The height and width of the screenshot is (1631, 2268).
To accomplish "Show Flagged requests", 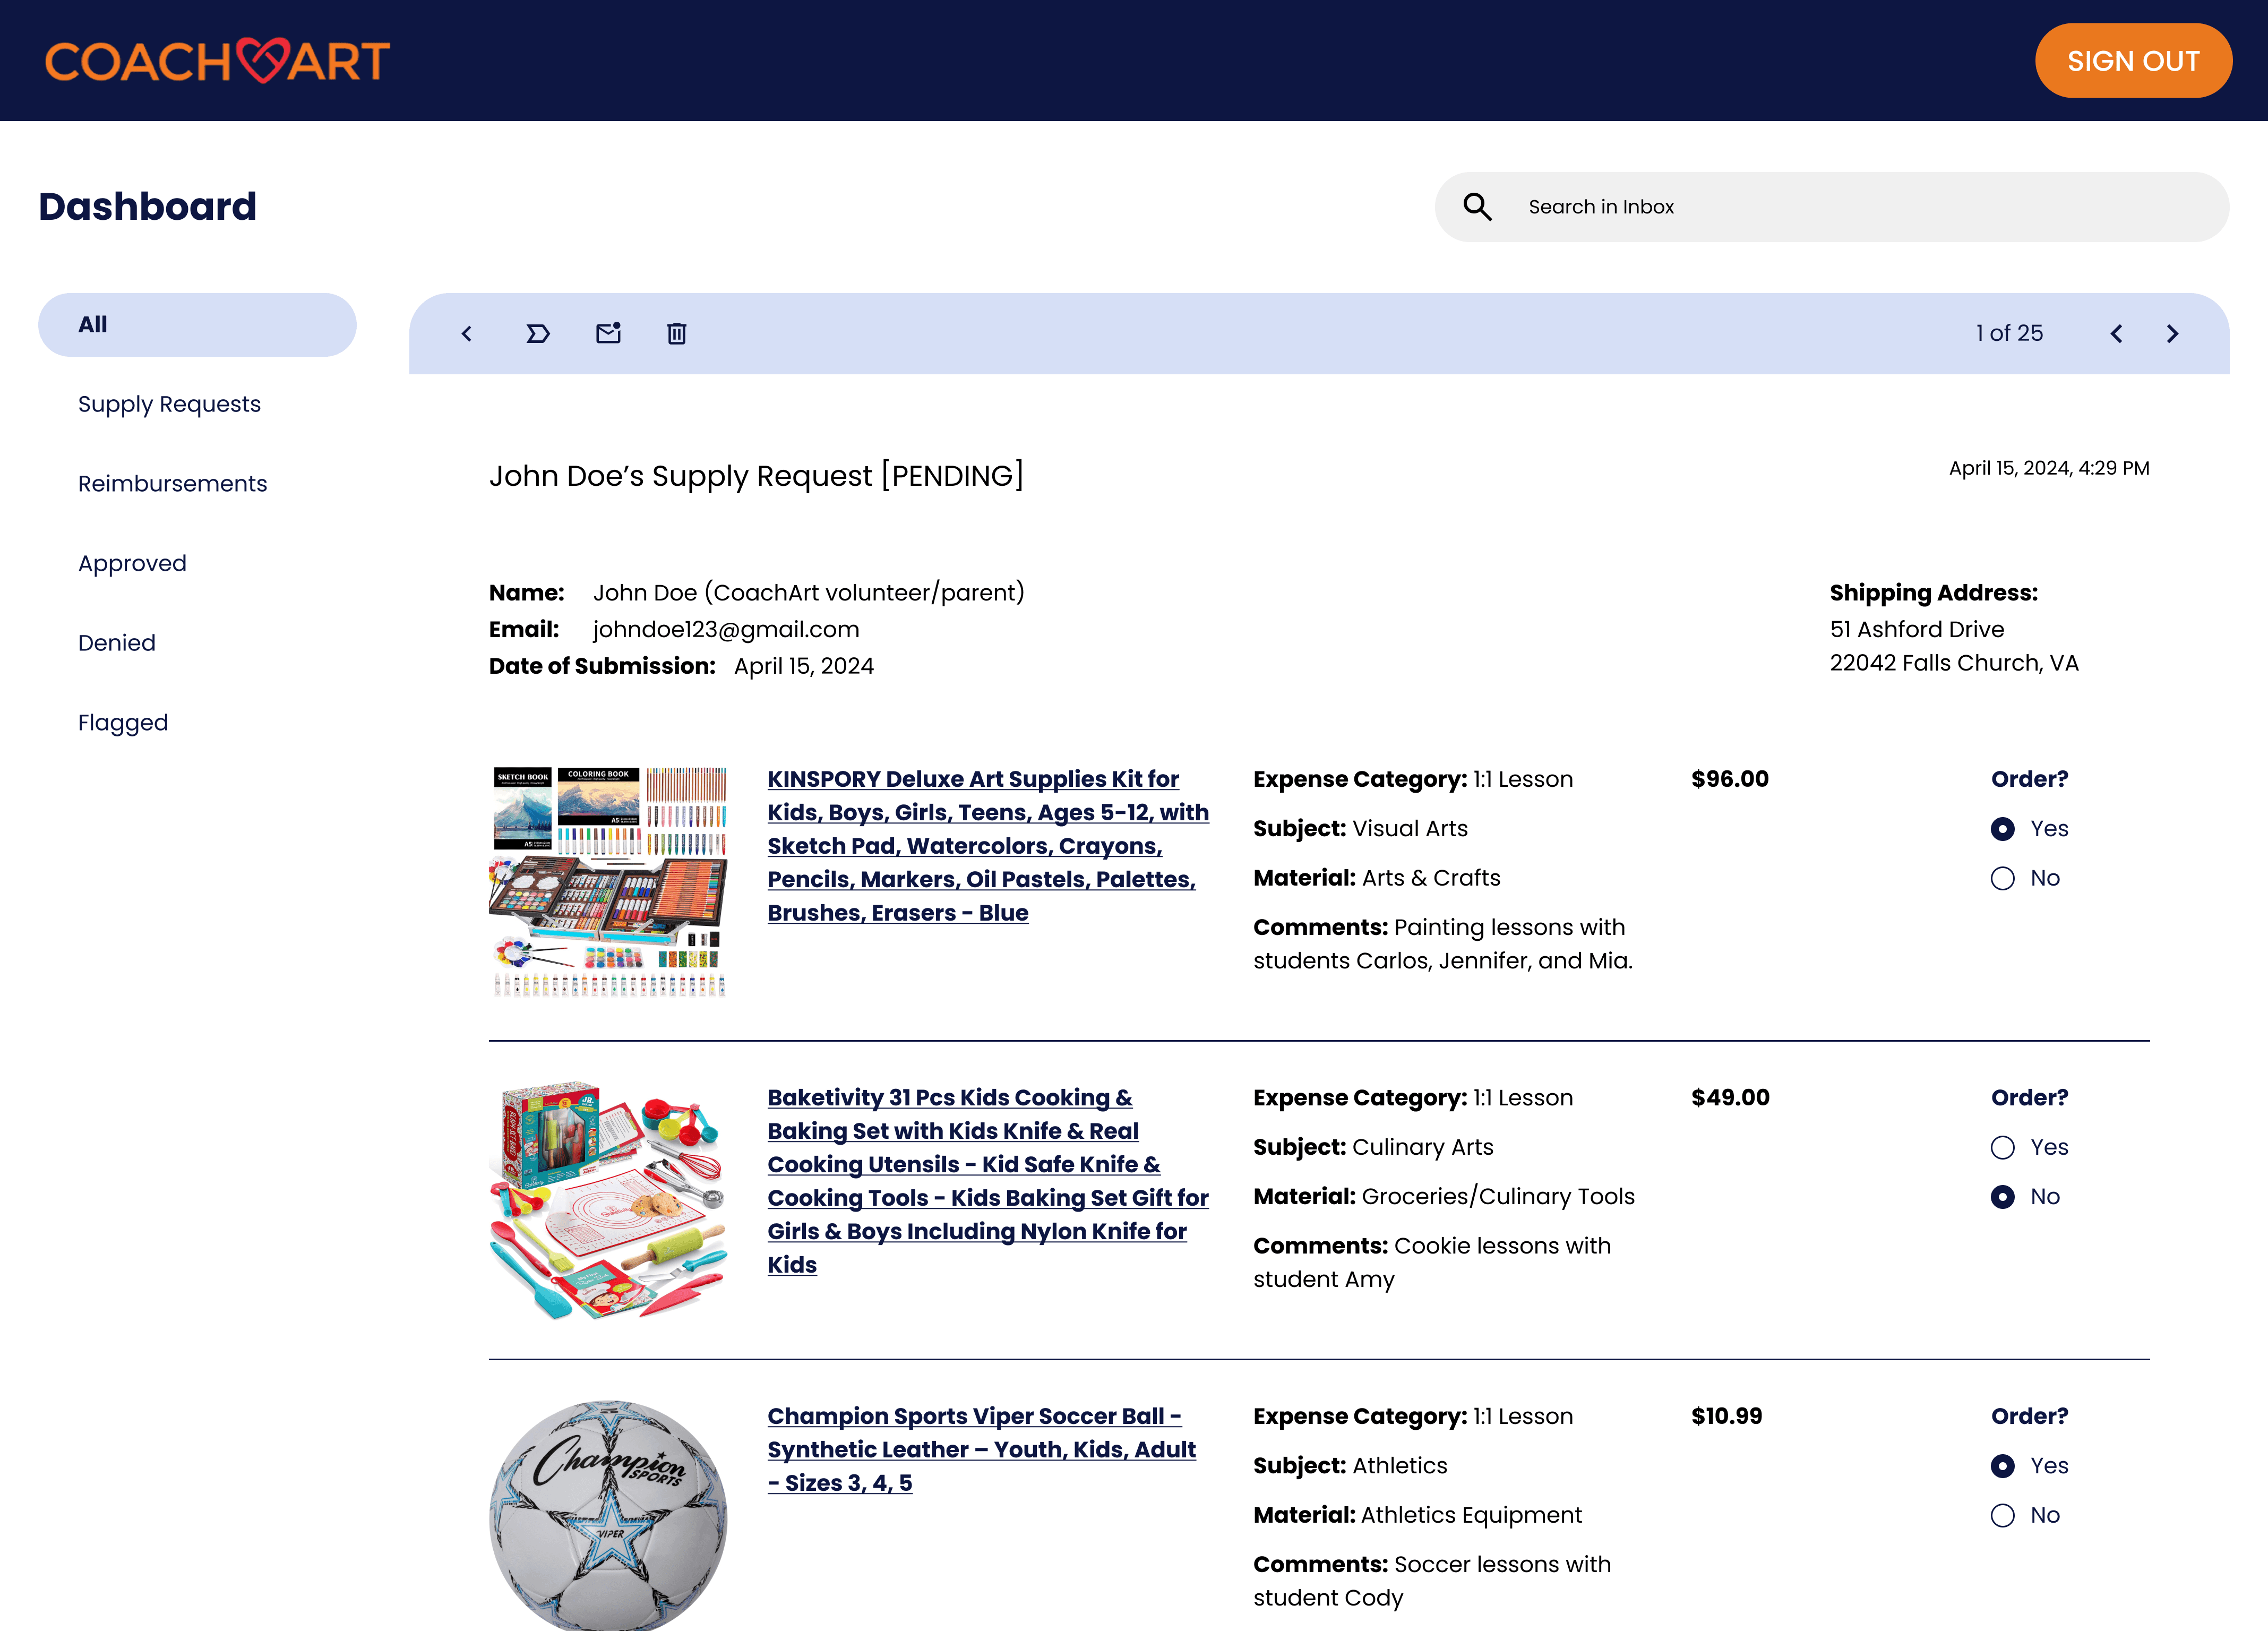I will click(x=123, y=722).
